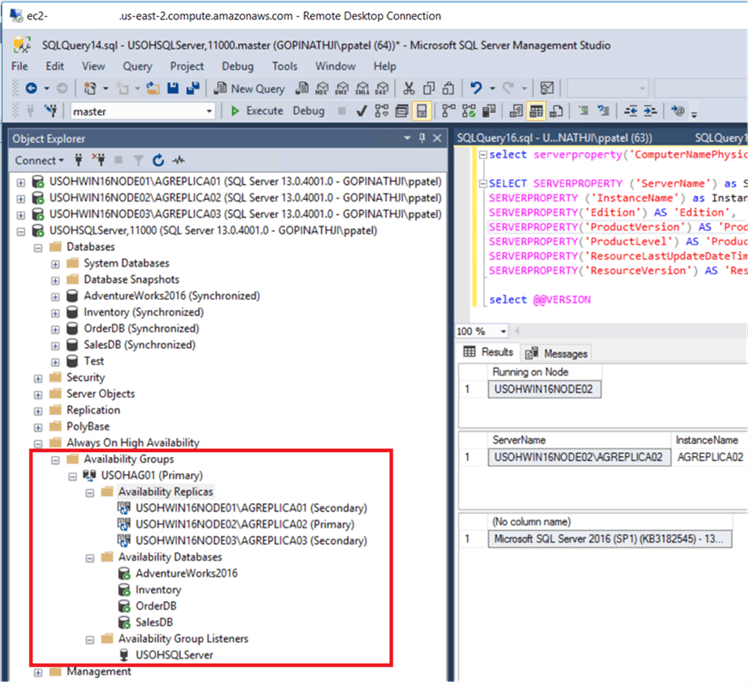The width and height of the screenshot is (748, 682).
Task: Click the USOHSQLServer listener icon
Action: click(125, 655)
